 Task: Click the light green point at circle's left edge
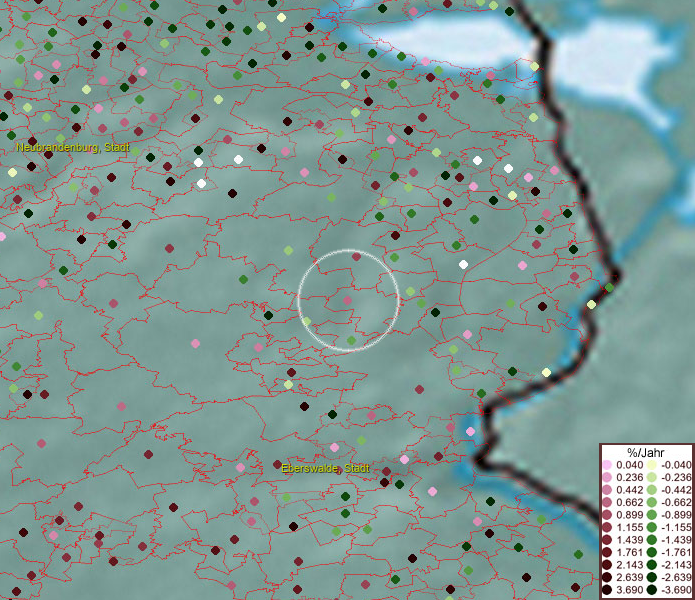pyautogui.click(x=307, y=321)
